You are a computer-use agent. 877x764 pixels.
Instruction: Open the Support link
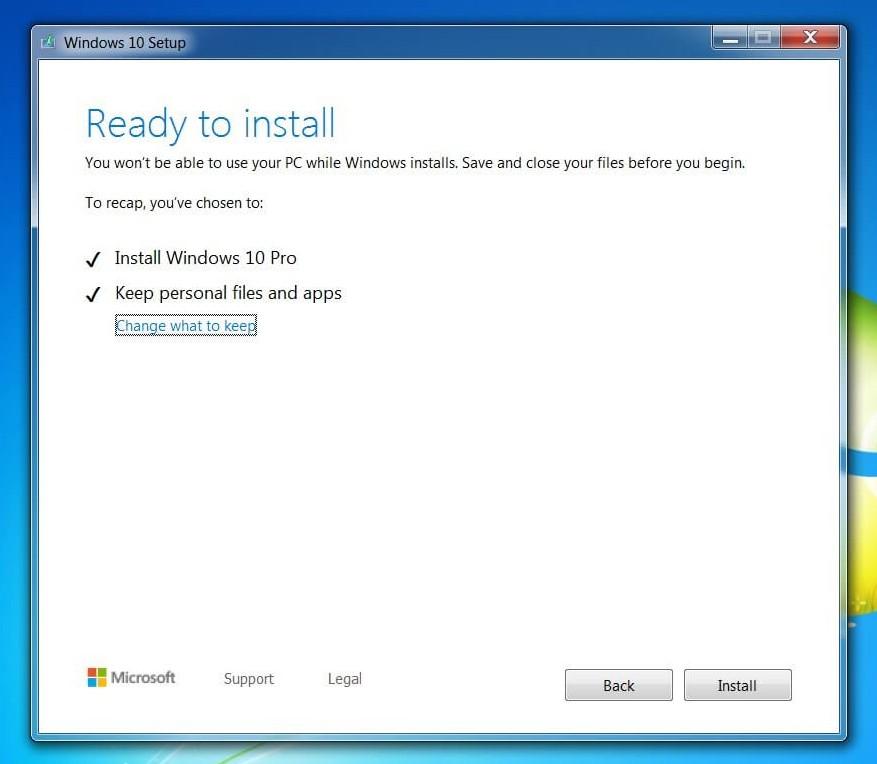pyautogui.click(x=249, y=678)
